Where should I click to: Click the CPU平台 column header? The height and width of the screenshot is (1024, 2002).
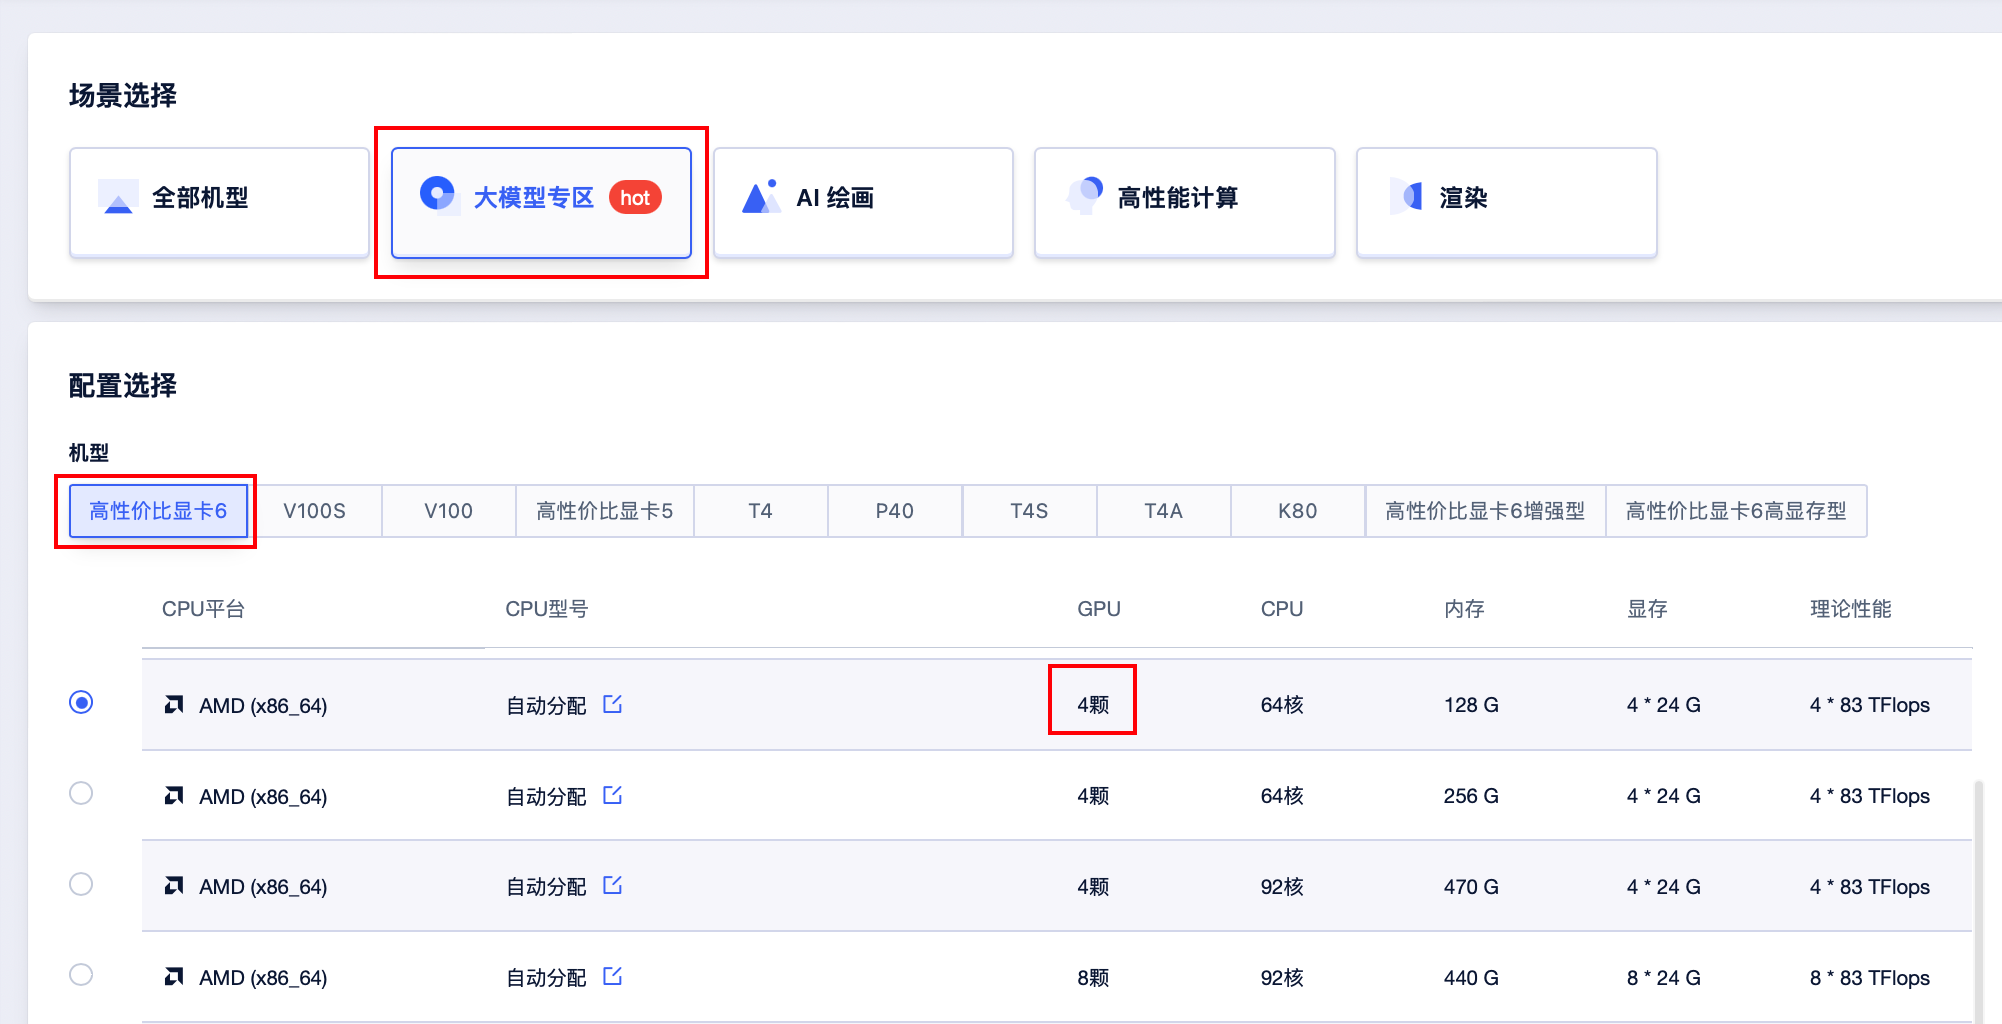coord(203,609)
